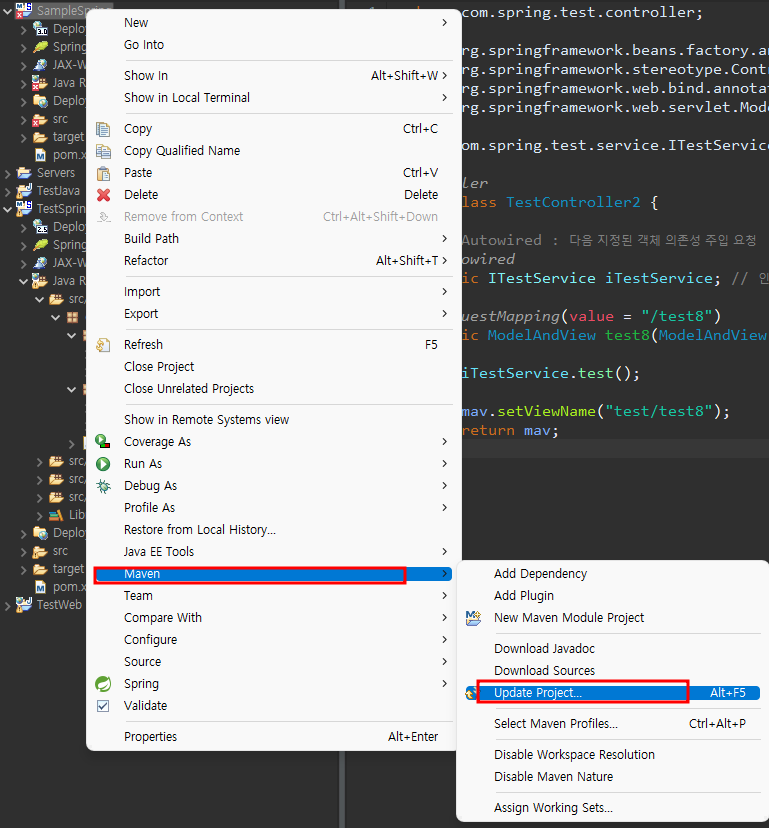Expand the Libraries tree node
The height and width of the screenshot is (828, 769).
(40, 515)
